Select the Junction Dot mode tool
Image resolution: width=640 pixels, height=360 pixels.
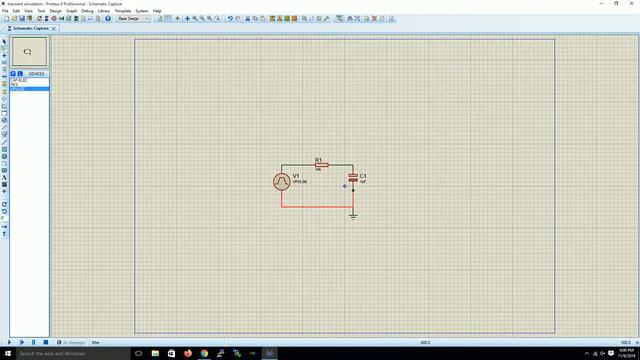(4, 56)
